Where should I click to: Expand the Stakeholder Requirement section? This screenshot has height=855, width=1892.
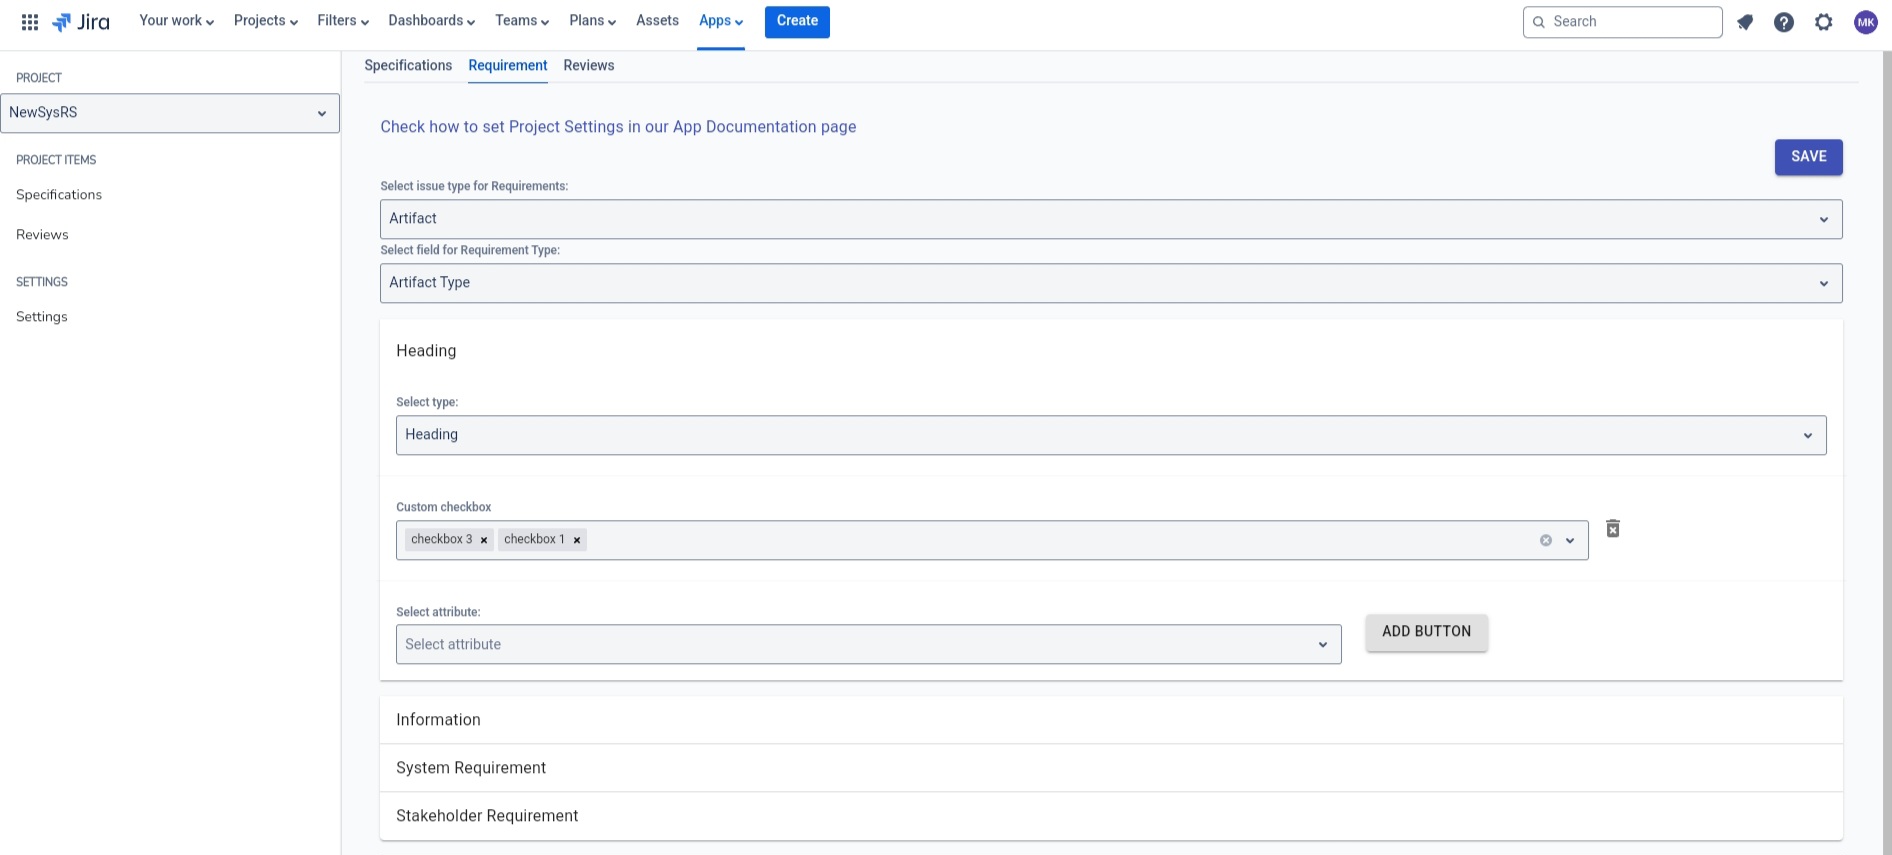point(1111,816)
